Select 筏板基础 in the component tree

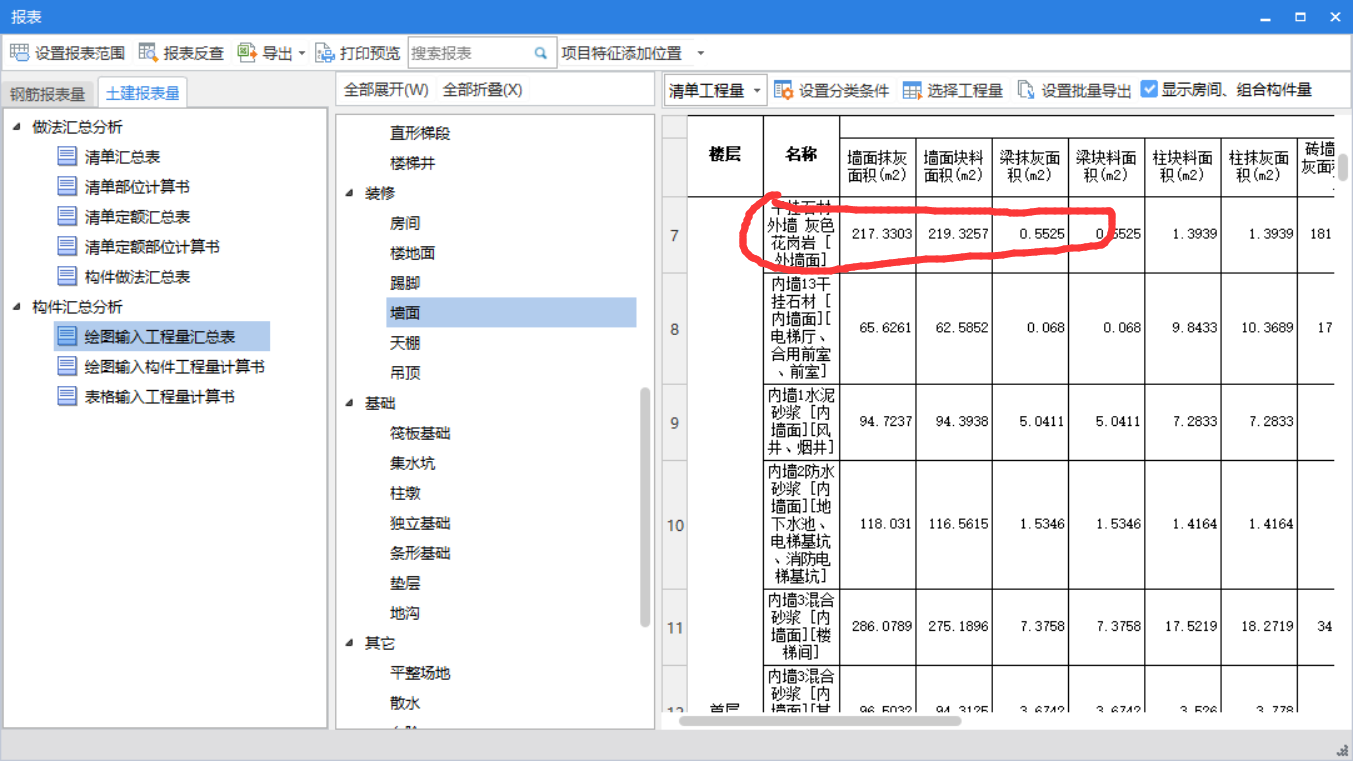pyautogui.click(x=420, y=433)
